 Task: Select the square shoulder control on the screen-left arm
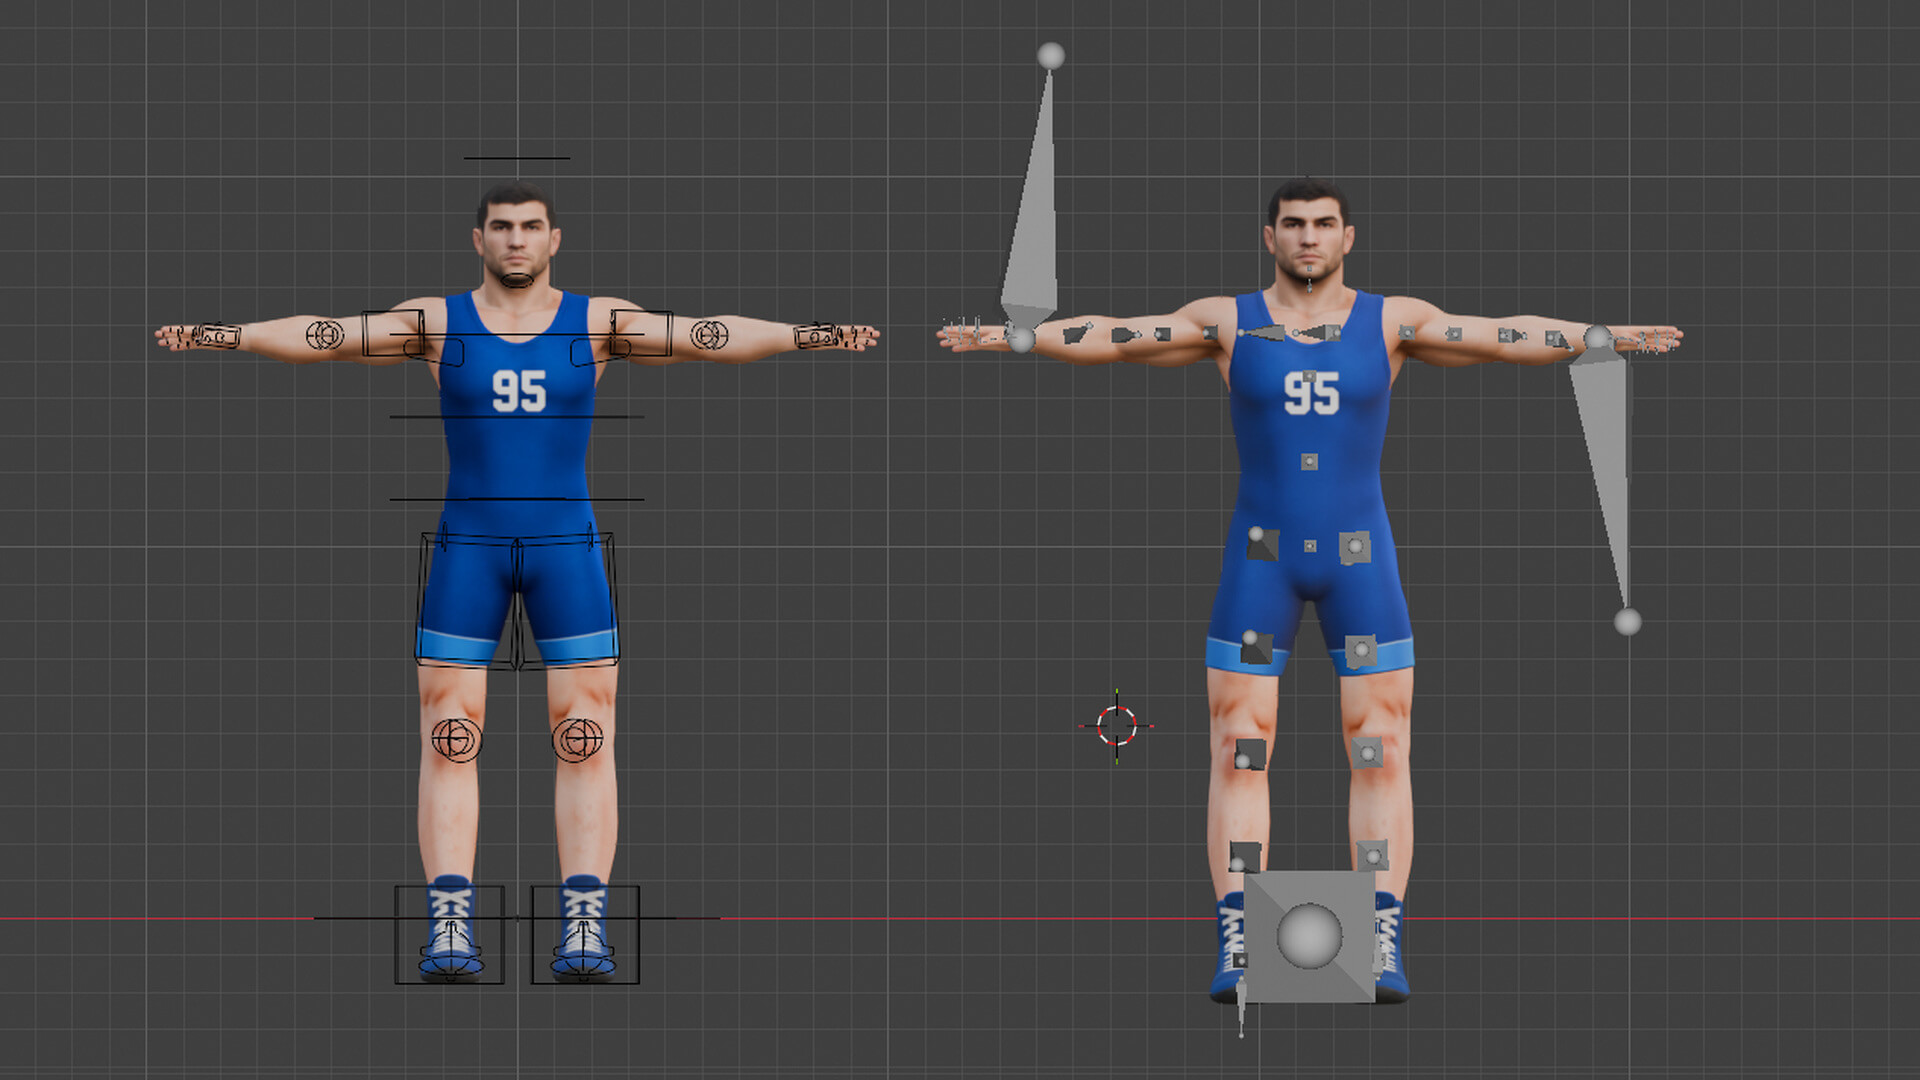[393, 333]
